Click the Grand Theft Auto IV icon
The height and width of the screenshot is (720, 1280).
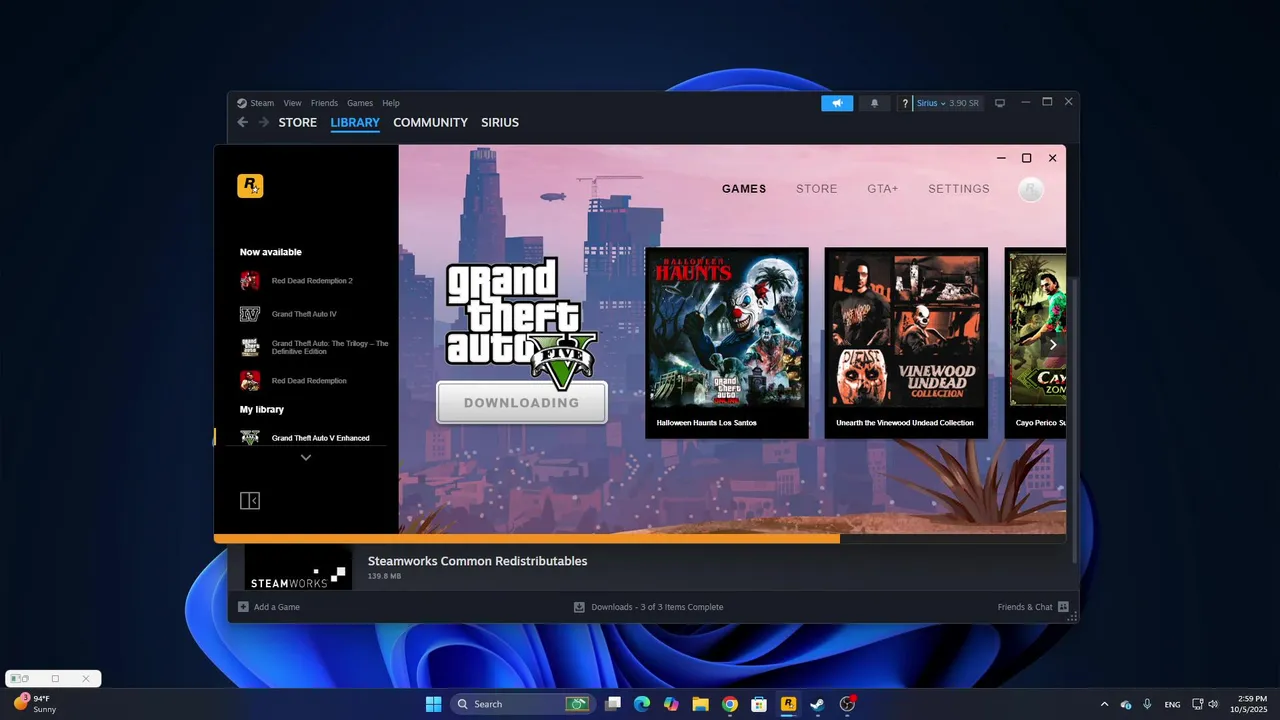tap(250, 314)
